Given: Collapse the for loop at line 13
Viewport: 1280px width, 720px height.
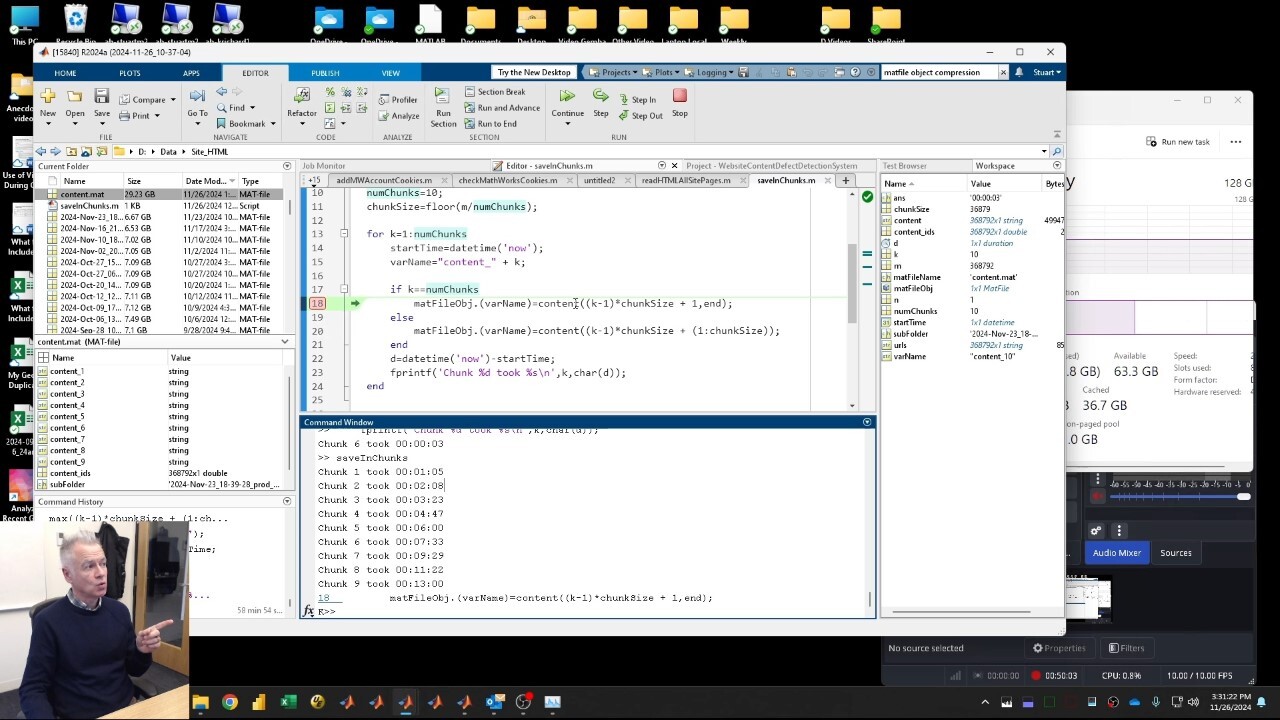Looking at the screenshot, I should pyautogui.click(x=344, y=234).
